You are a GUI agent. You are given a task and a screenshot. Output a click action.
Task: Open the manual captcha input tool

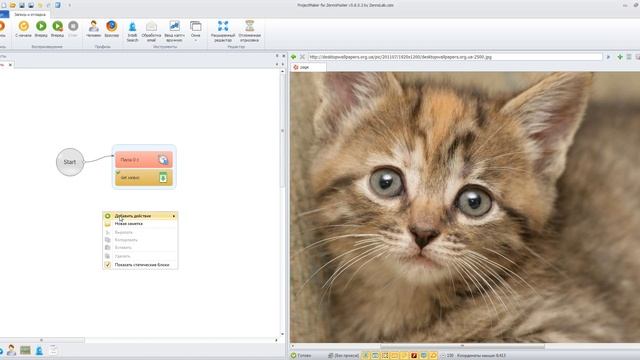pos(174,31)
